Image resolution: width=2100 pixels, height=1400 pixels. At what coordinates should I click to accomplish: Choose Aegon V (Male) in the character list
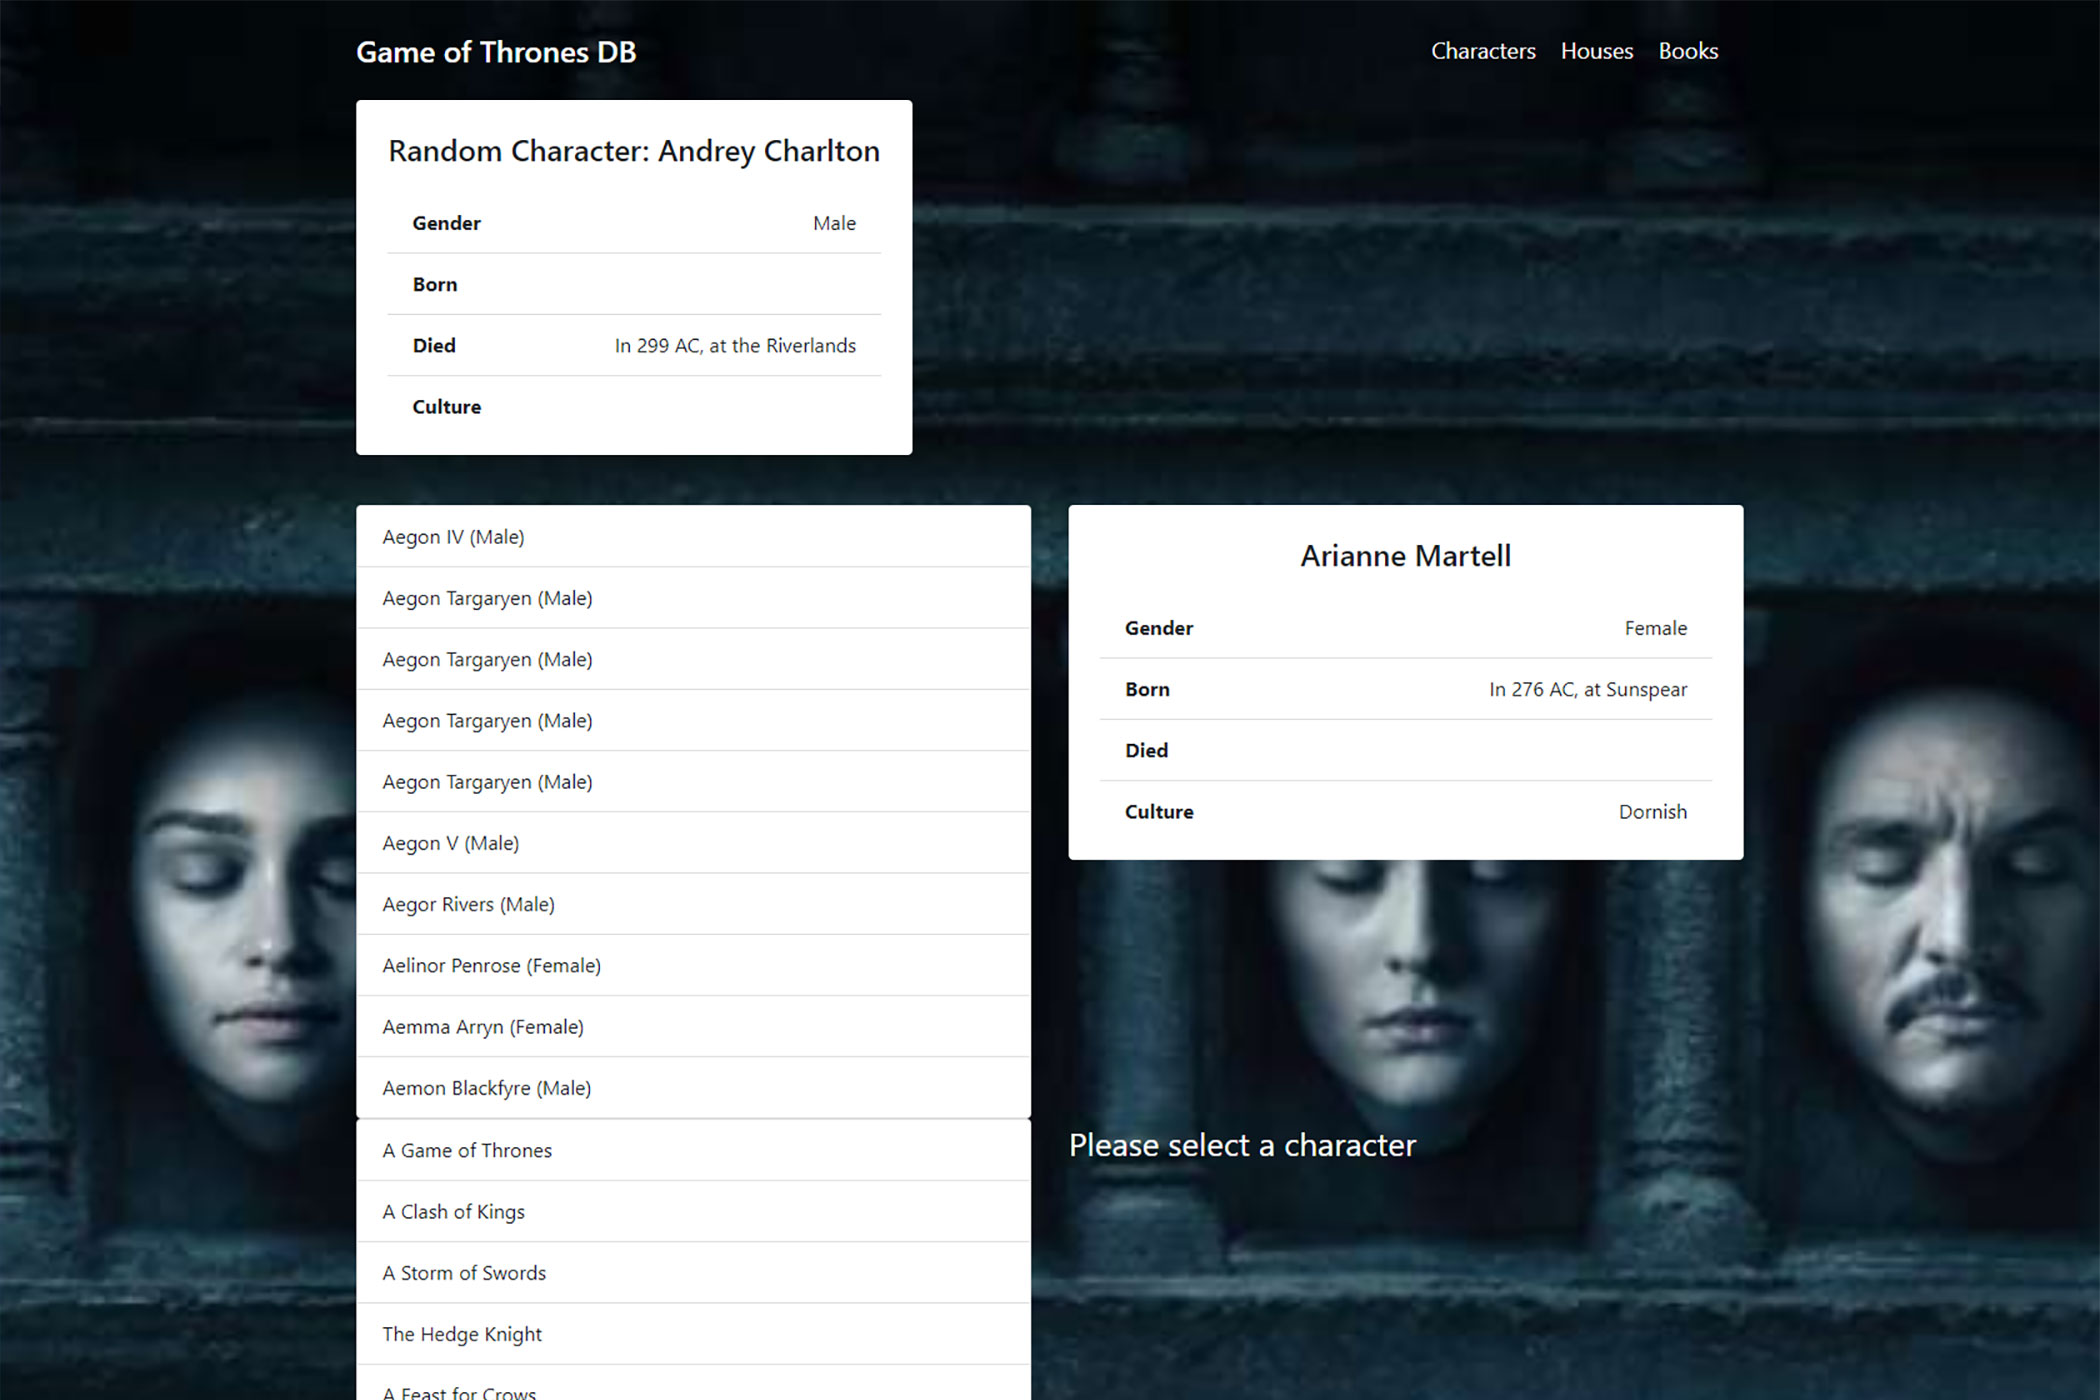point(693,843)
